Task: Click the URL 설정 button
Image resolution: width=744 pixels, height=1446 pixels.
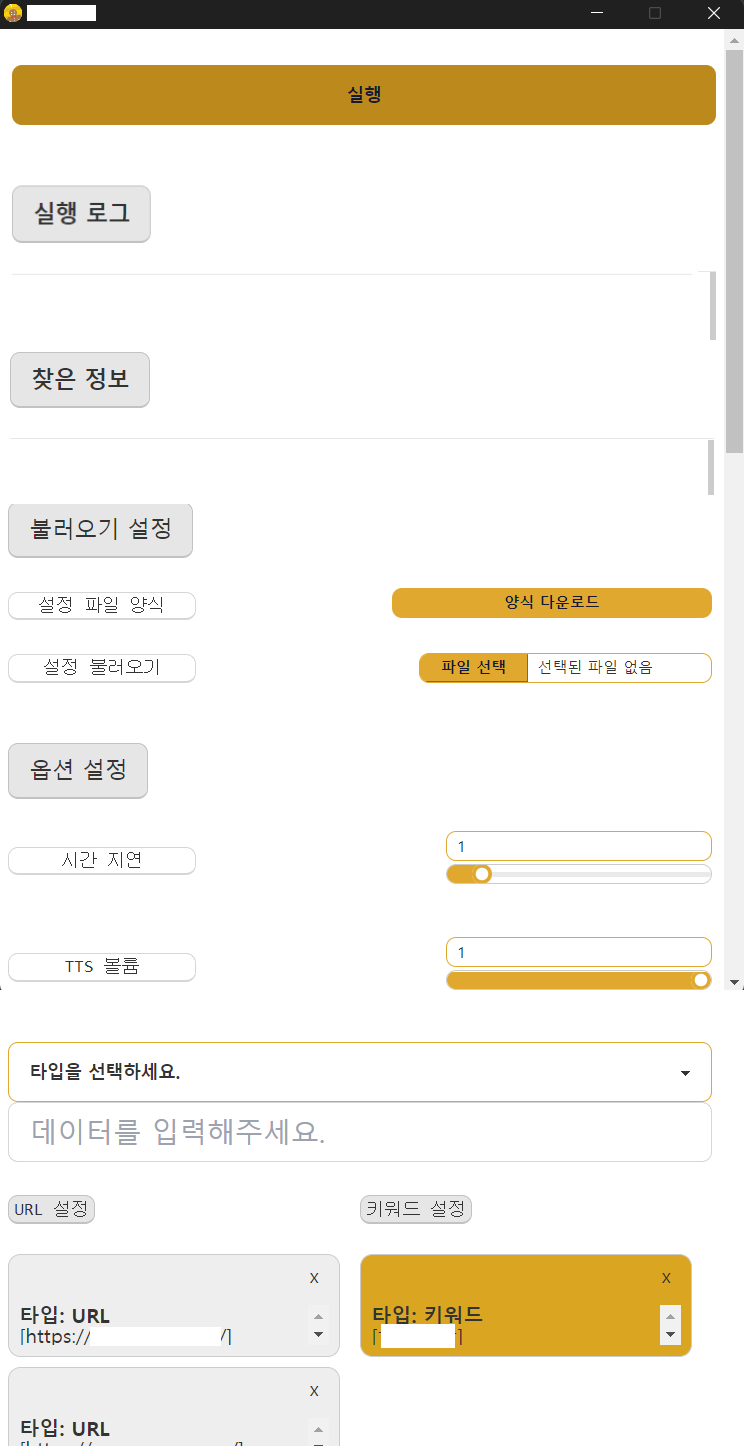Action: (x=51, y=1209)
